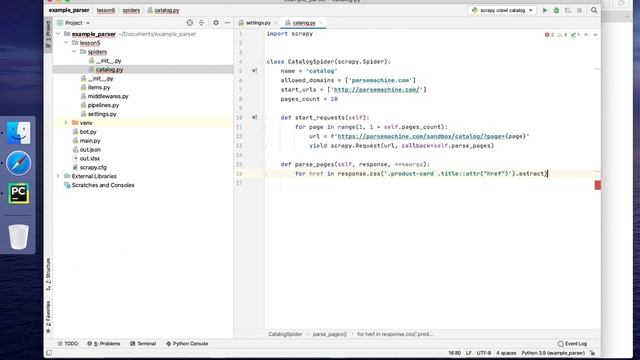Open the Terminal tool window
Screen dimensions: 640x360
click(x=143, y=344)
